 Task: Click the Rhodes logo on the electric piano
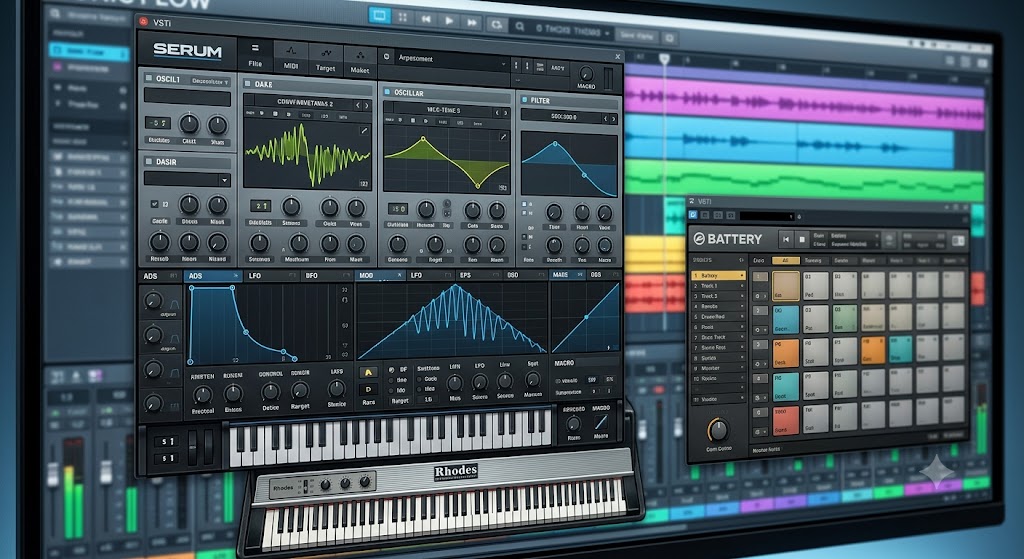pos(456,471)
